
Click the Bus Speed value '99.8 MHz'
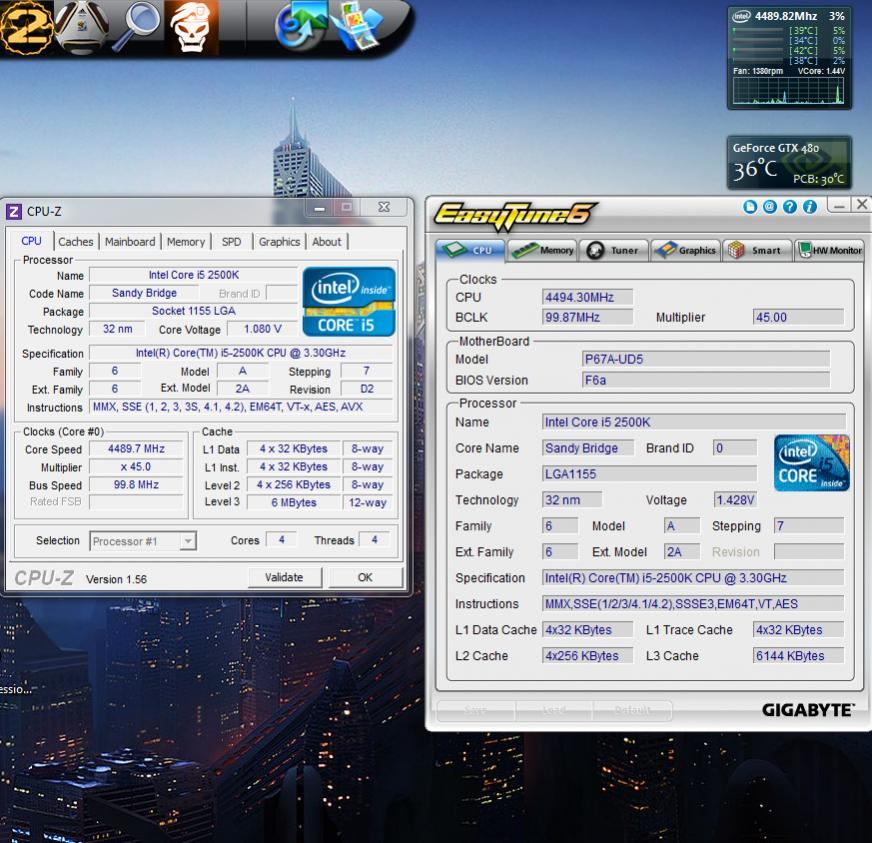tap(136, 485)
